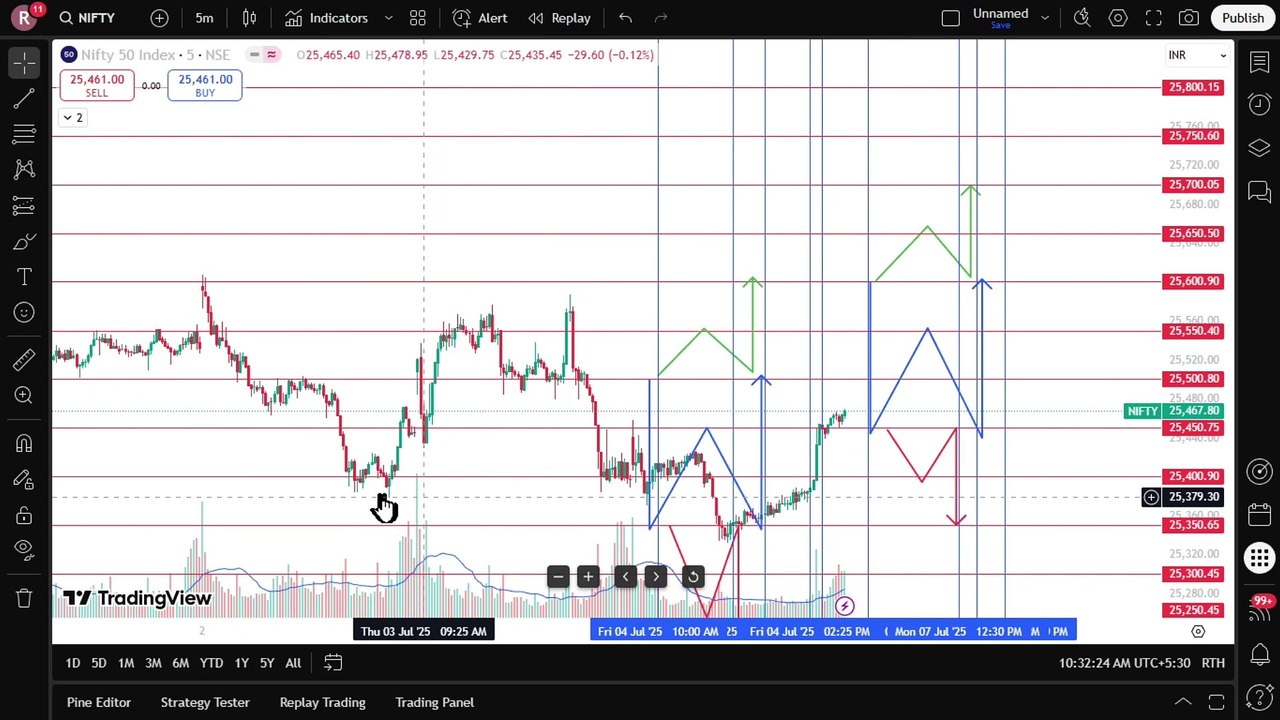Open chart settings hexagon icon
Image resolution: width=1280 pixels, height=720 pixels.
coord(1118,18)
